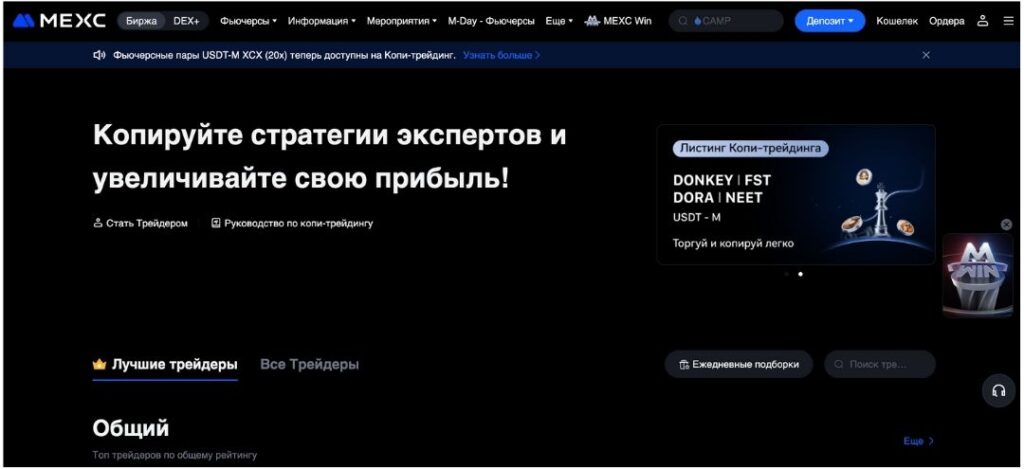Image resolution: width=1024 pixels, height=469 pixels.
Task: Click Стать Трейдером link
Action: point(140,223)
